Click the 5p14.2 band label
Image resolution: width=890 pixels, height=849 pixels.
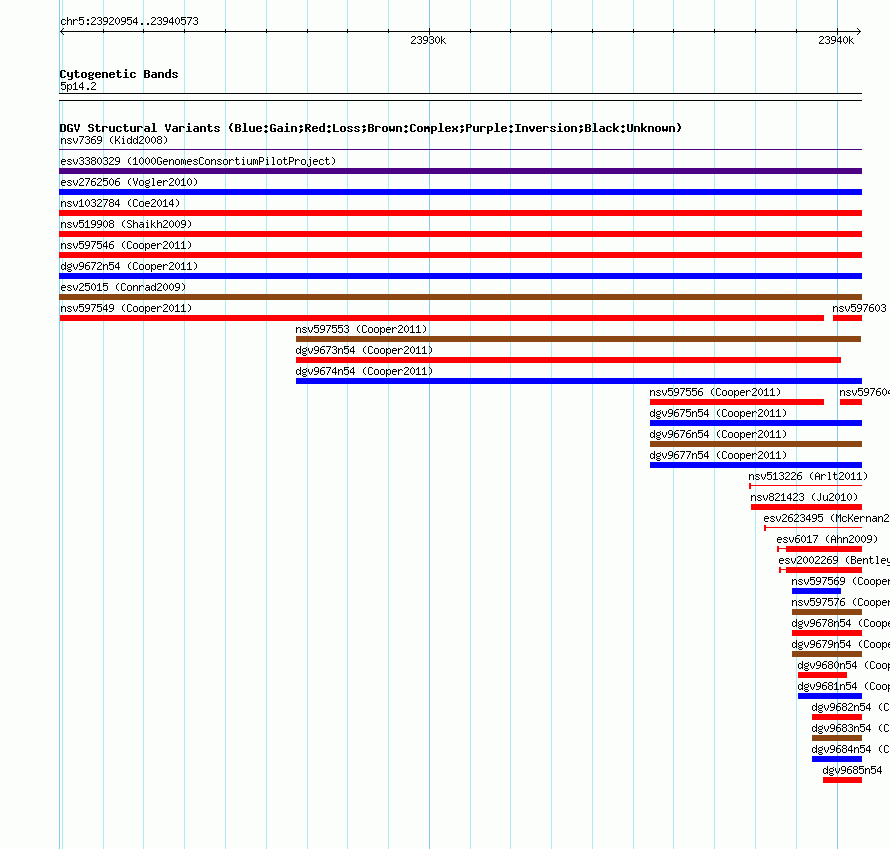click(78, 86)
